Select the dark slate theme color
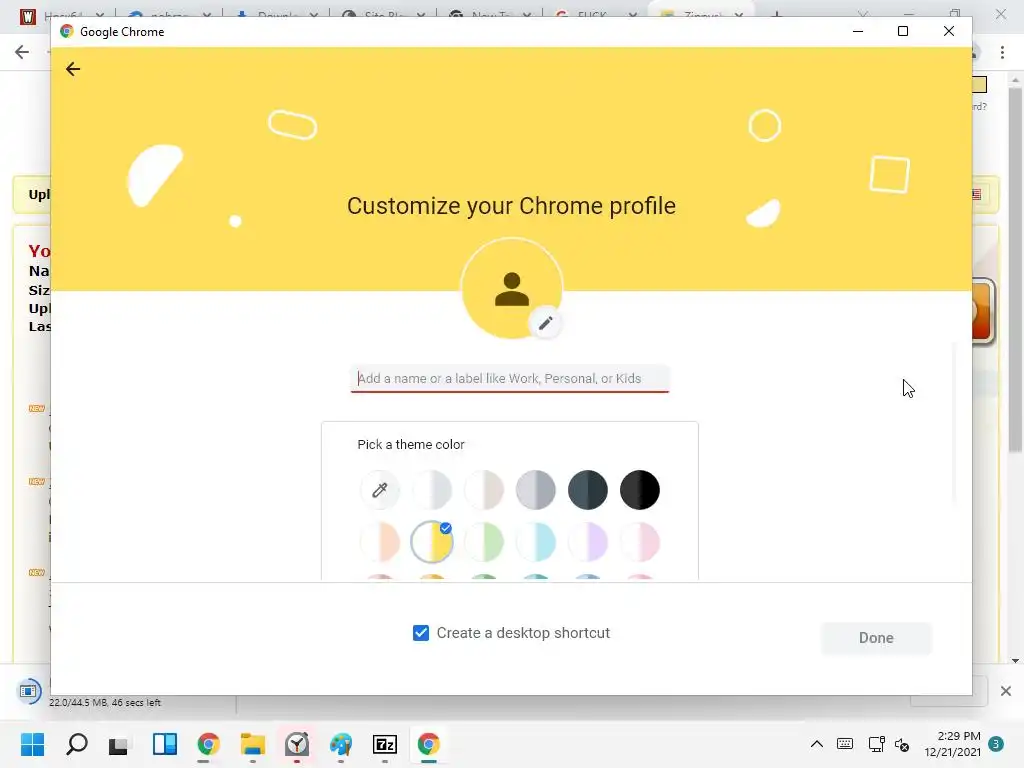Screen dimensions: 1024x768 click(x=588, y=490)
